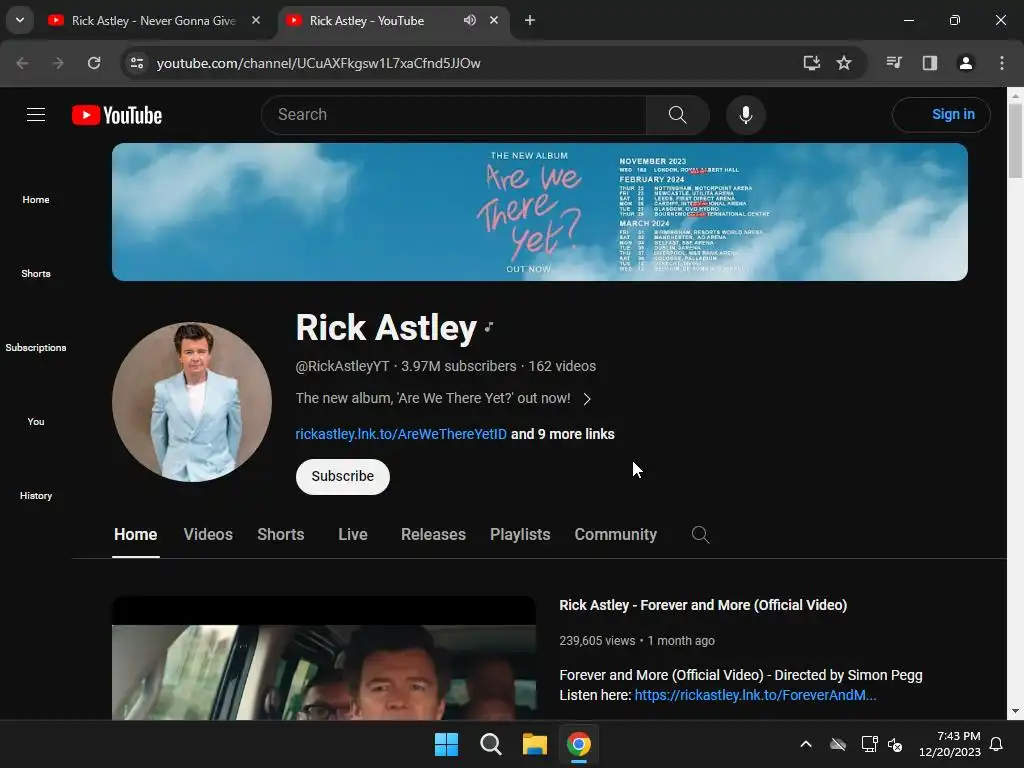The width and height of the screenshot is (1024, 768).
Task: Click the '239,605 views' text
Action: click(x=597, y=641)
